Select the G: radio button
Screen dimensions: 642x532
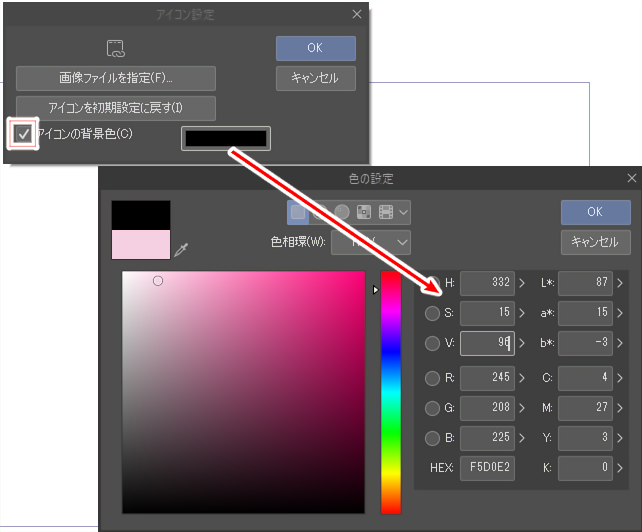(x=432, y=408)
